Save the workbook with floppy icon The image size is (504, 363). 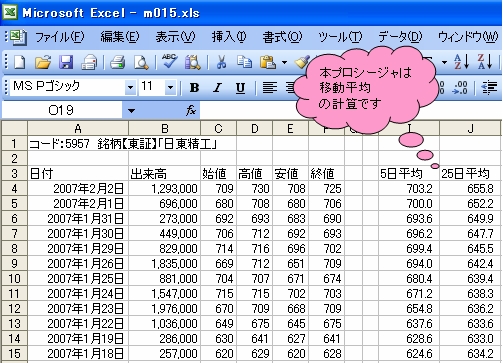tap(66, 62)
